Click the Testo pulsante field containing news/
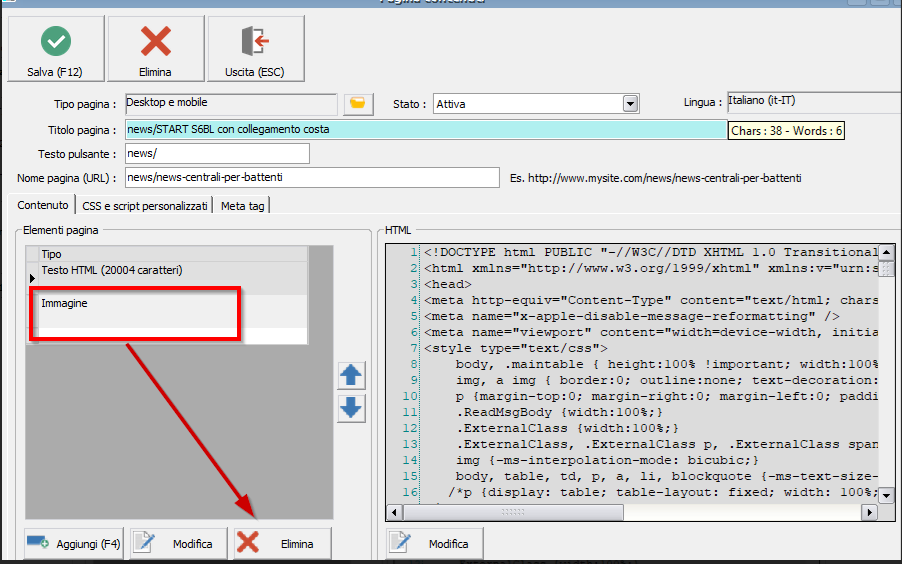This screenshot has width=902, height=564. [217, 154]
